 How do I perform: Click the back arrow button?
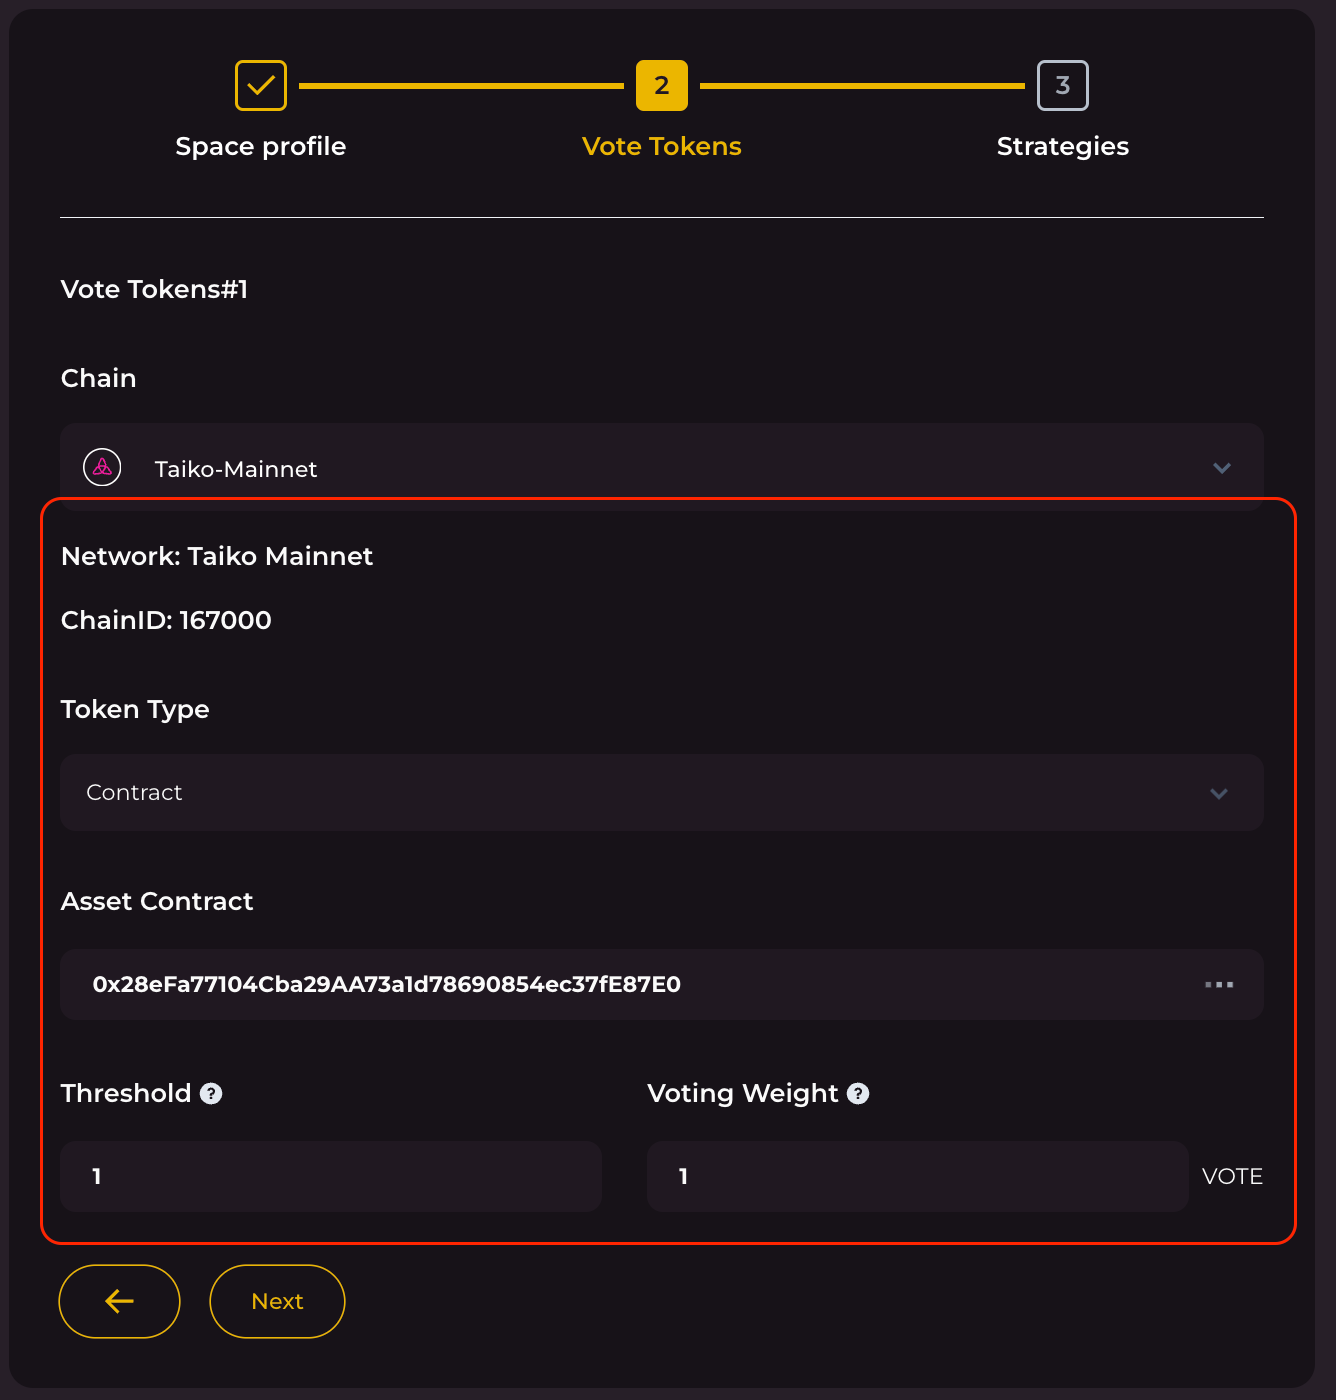[x=120, y=1301]
